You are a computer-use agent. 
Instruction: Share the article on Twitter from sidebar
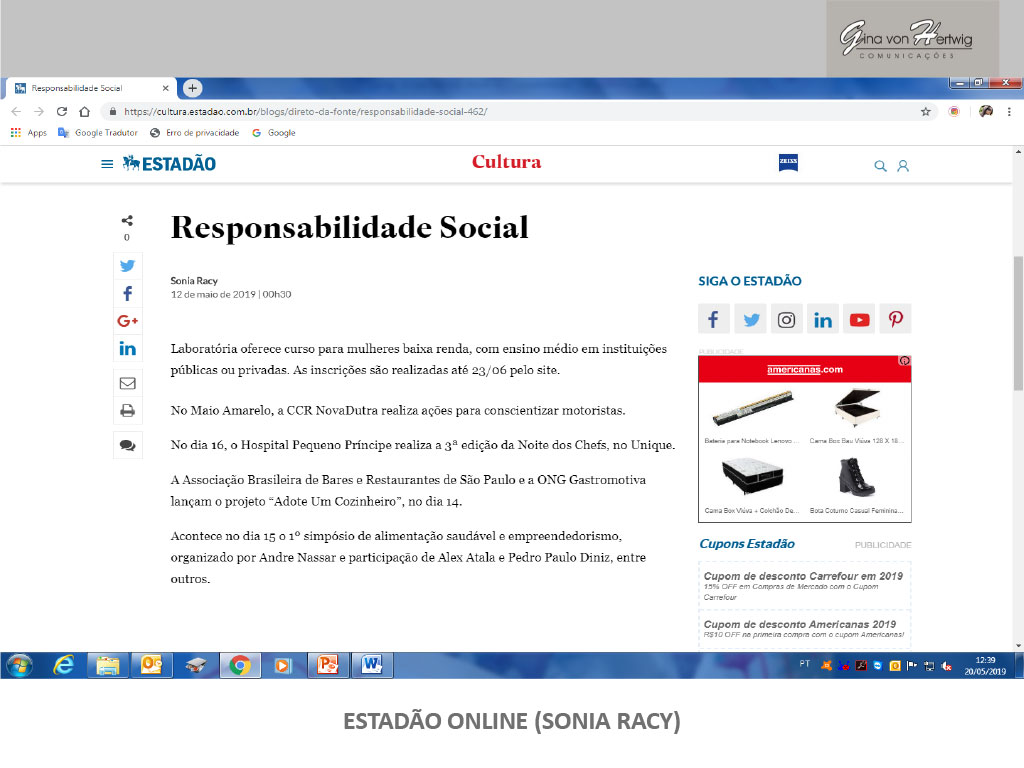click(x=127, y=266)
